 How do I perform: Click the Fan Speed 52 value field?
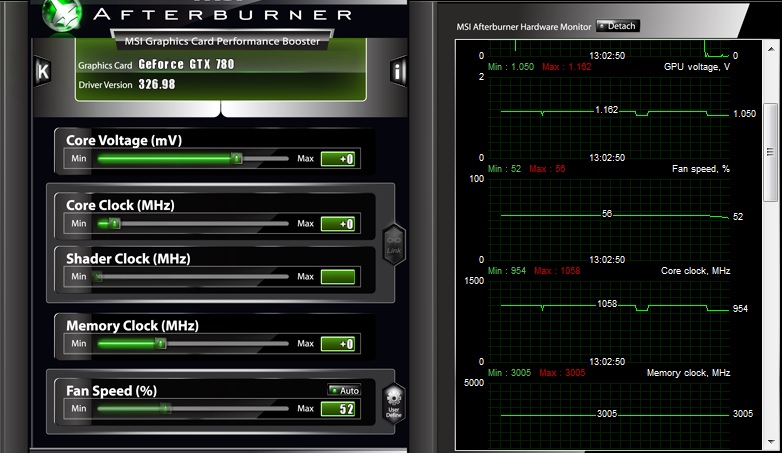click(x=338, y=409)
